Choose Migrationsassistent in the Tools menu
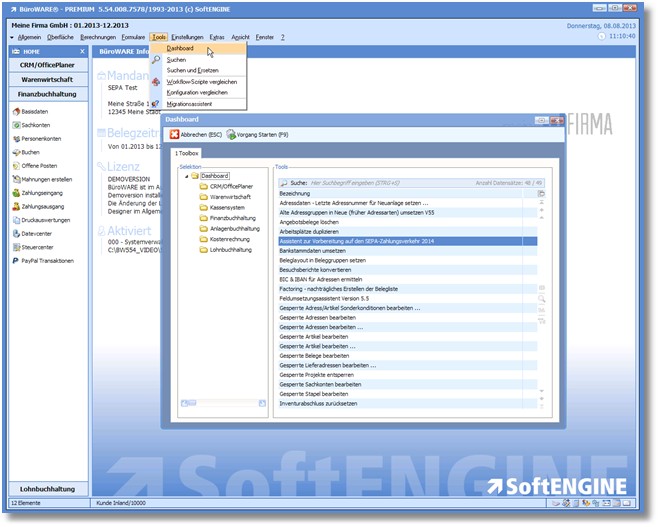Screen dimensions: 658x527 [189, 103]
